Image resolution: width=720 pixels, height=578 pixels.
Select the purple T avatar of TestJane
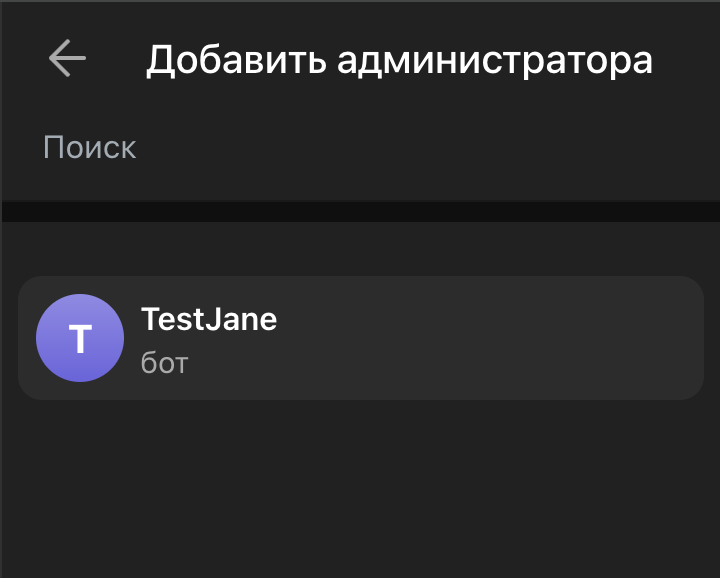(80, 338)
